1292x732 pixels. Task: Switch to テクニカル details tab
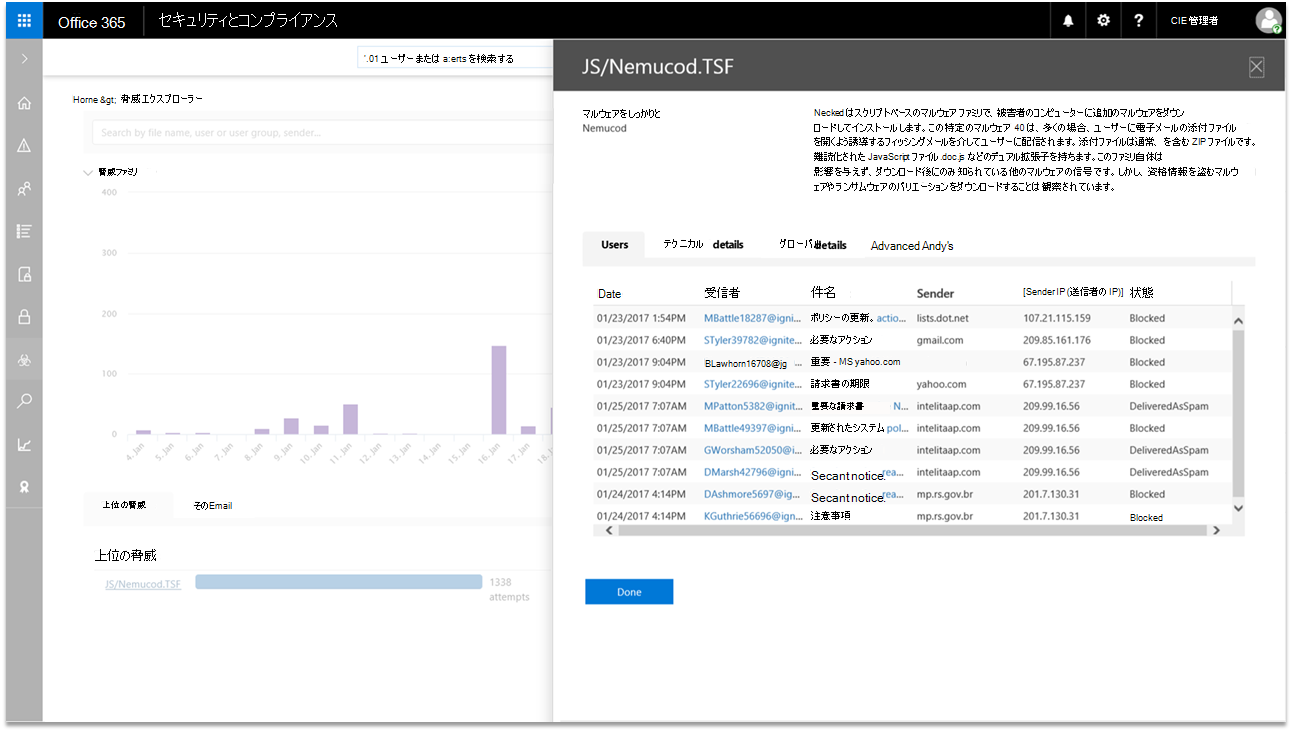(x=704, y=245)
